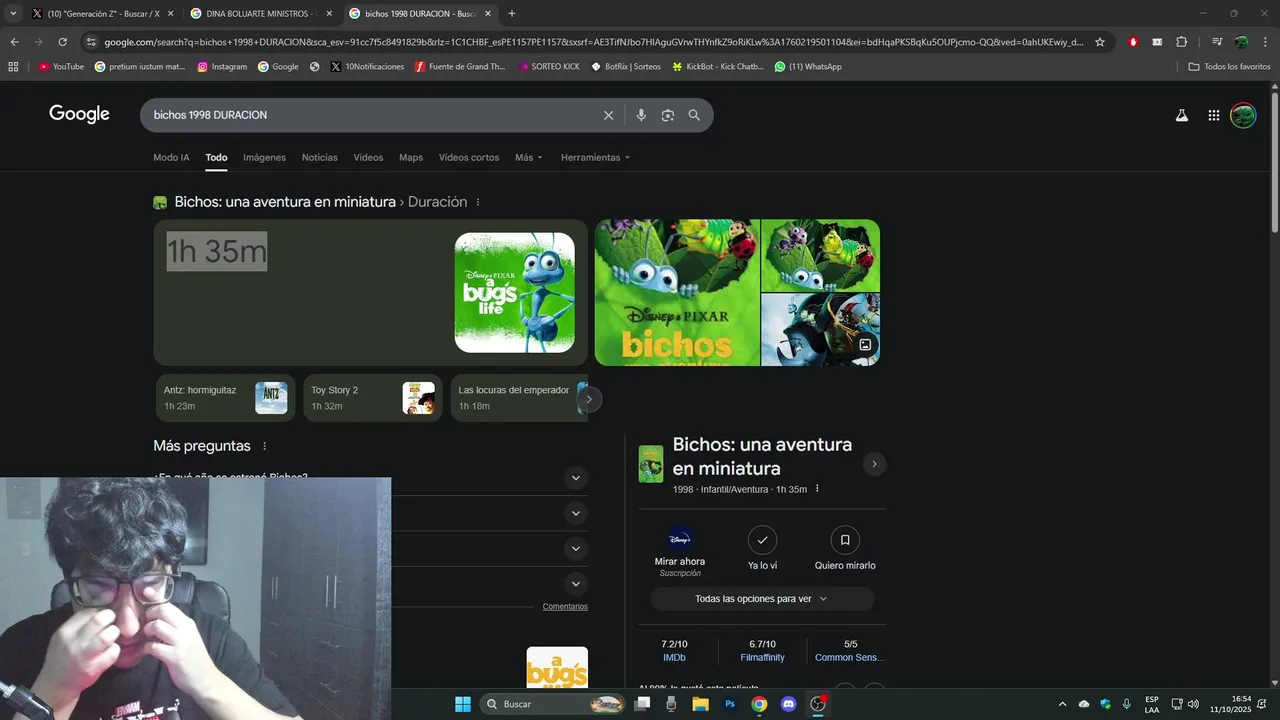Screen dimensions: 1280x720
Task: Expand the second Más preguntas question
Action: [575, 513]
